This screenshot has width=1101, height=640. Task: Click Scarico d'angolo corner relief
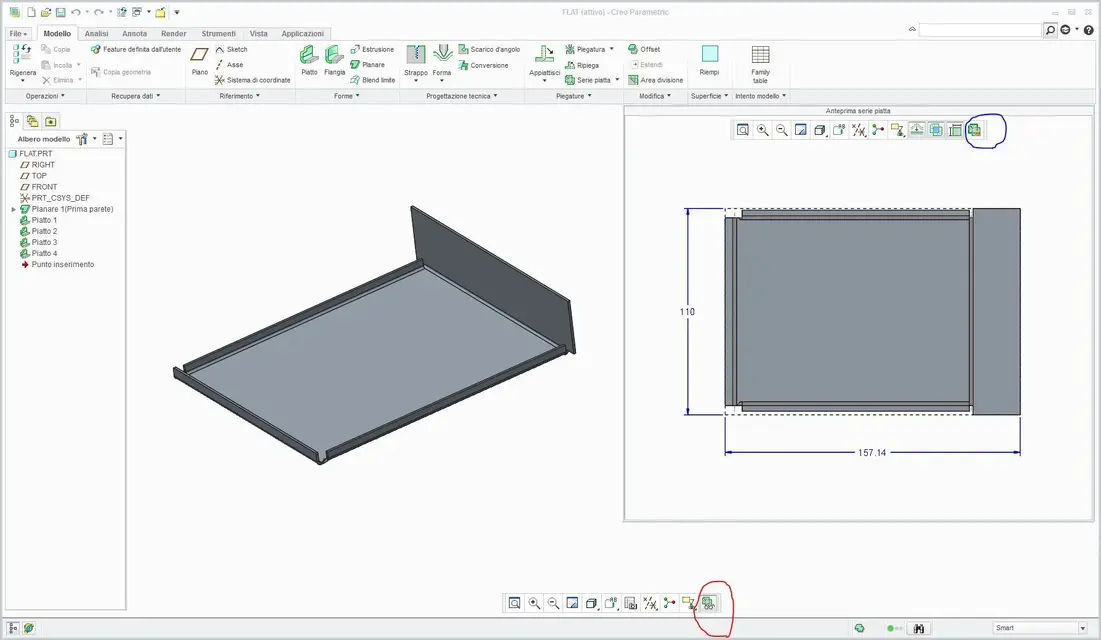click(x=489, y=49)
